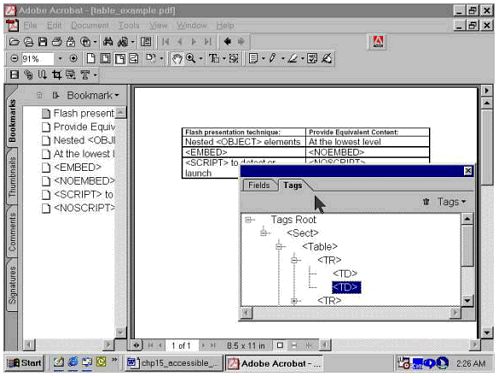Screen dimensions: 499x376
Task: Select the Pencil tool
Action: (272, 59)
